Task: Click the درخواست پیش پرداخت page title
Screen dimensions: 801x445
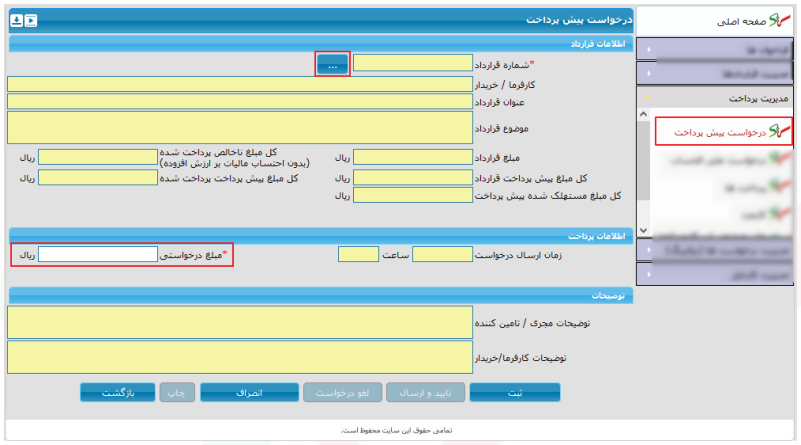Action: click(x=579, y=20)
